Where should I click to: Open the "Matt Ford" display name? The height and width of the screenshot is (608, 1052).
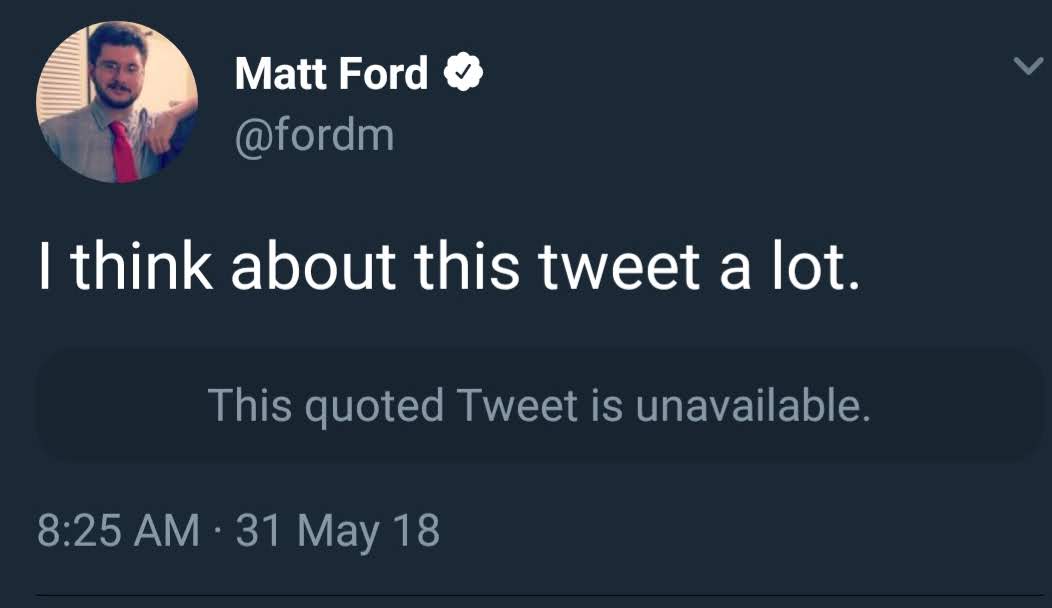pyautogui.click(x=331, y=74)
